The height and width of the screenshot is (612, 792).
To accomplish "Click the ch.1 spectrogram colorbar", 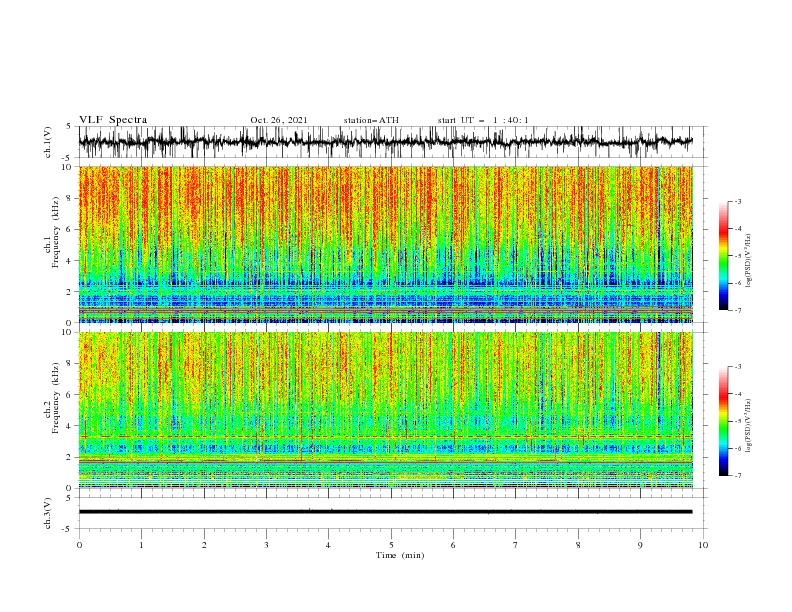I will [x=724, y=256].
